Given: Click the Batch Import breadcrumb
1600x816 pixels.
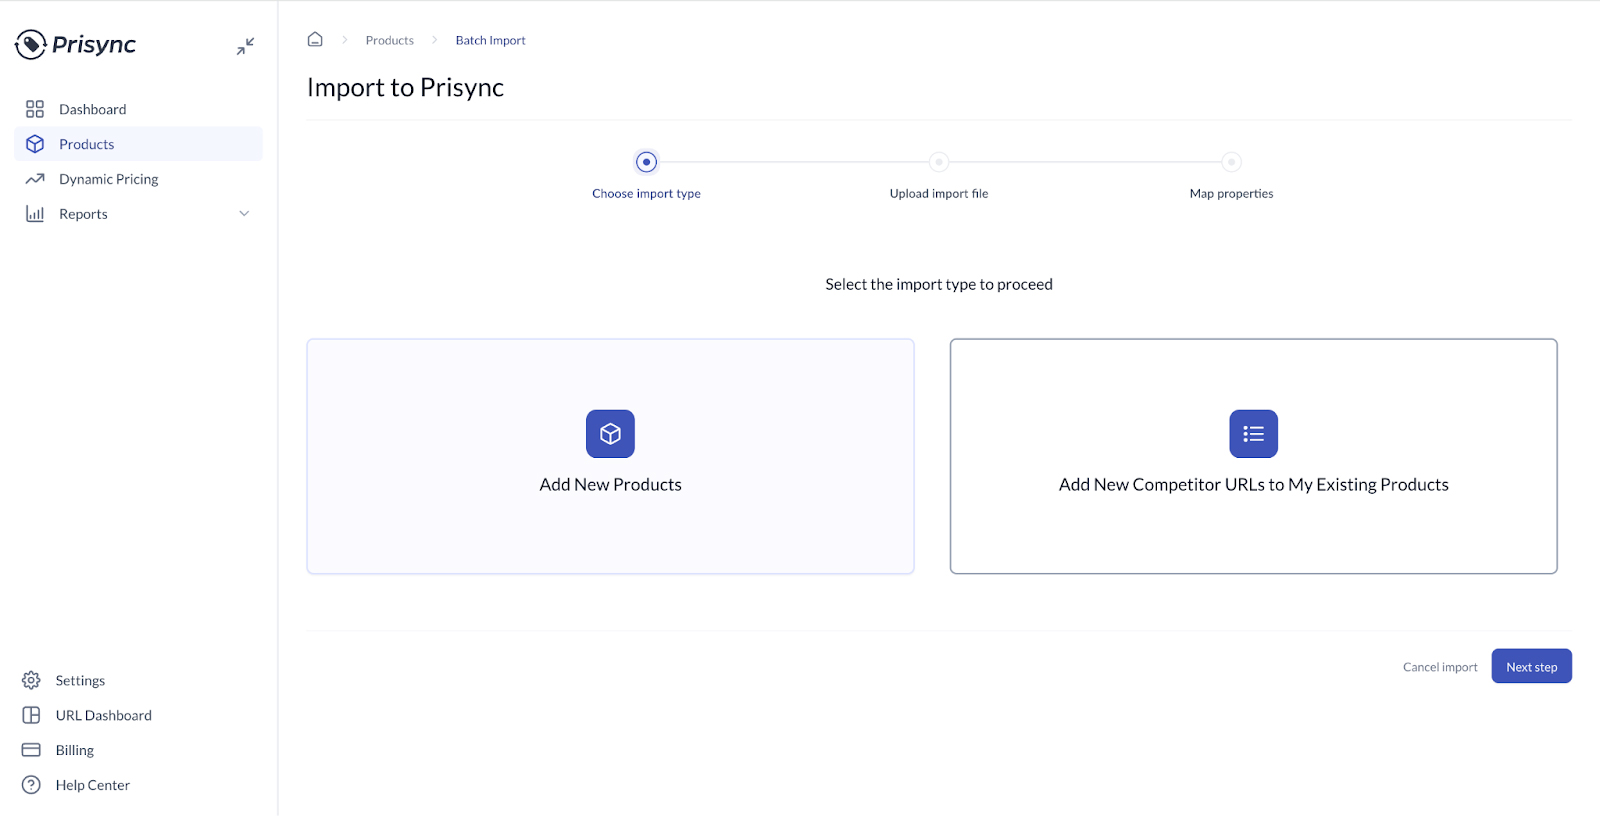Looking at the screenshot, I should pos(490,41).
